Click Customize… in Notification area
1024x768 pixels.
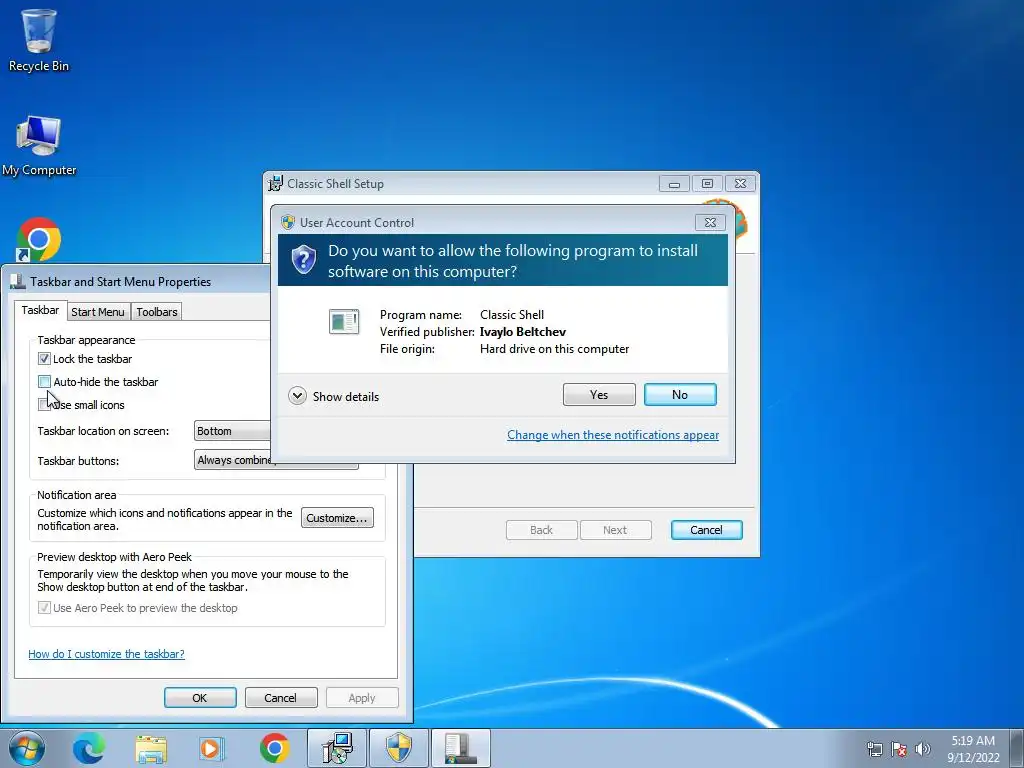pyautogui.click(x=337, y=518)
